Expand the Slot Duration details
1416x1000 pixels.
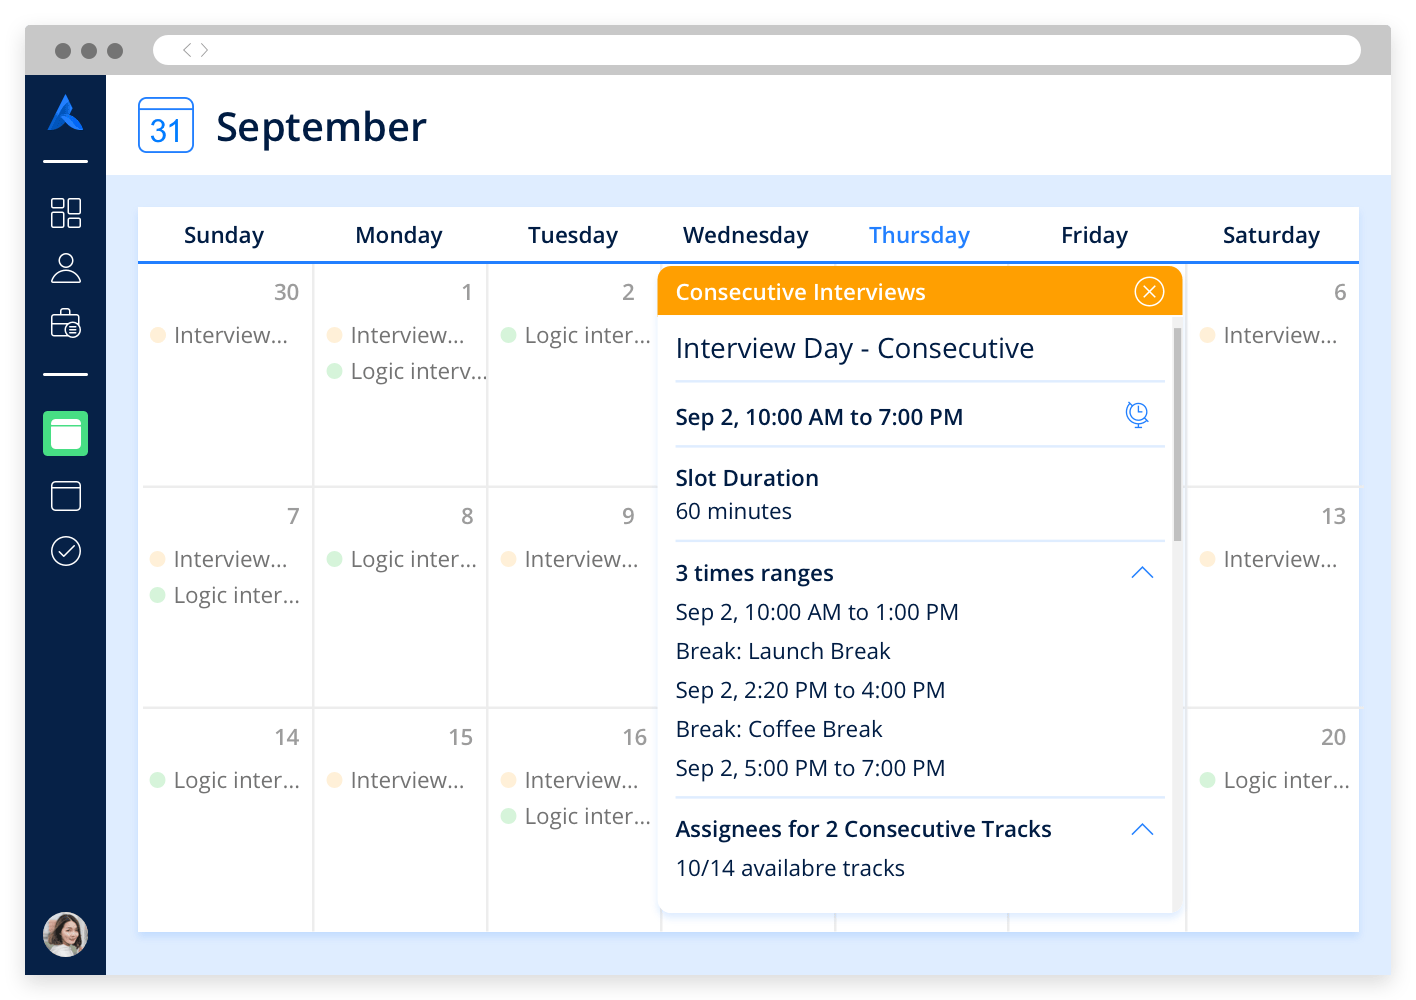pyautogui.click(x=747, y=477)
